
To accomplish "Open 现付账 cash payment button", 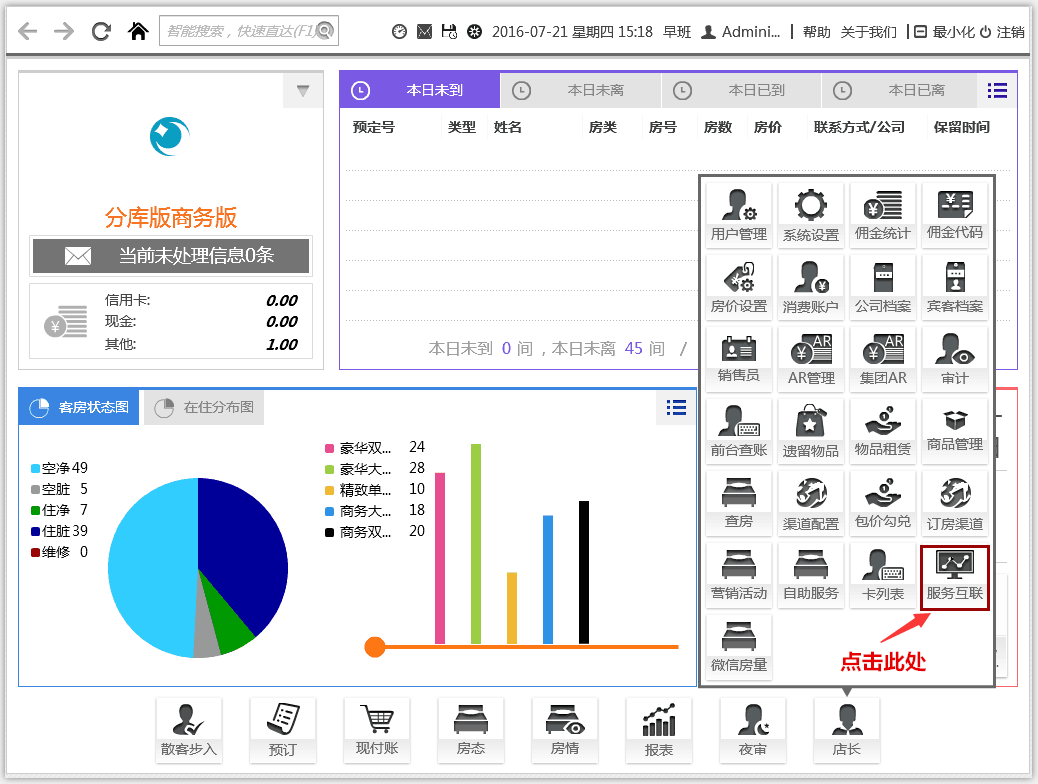I will 377,730.
